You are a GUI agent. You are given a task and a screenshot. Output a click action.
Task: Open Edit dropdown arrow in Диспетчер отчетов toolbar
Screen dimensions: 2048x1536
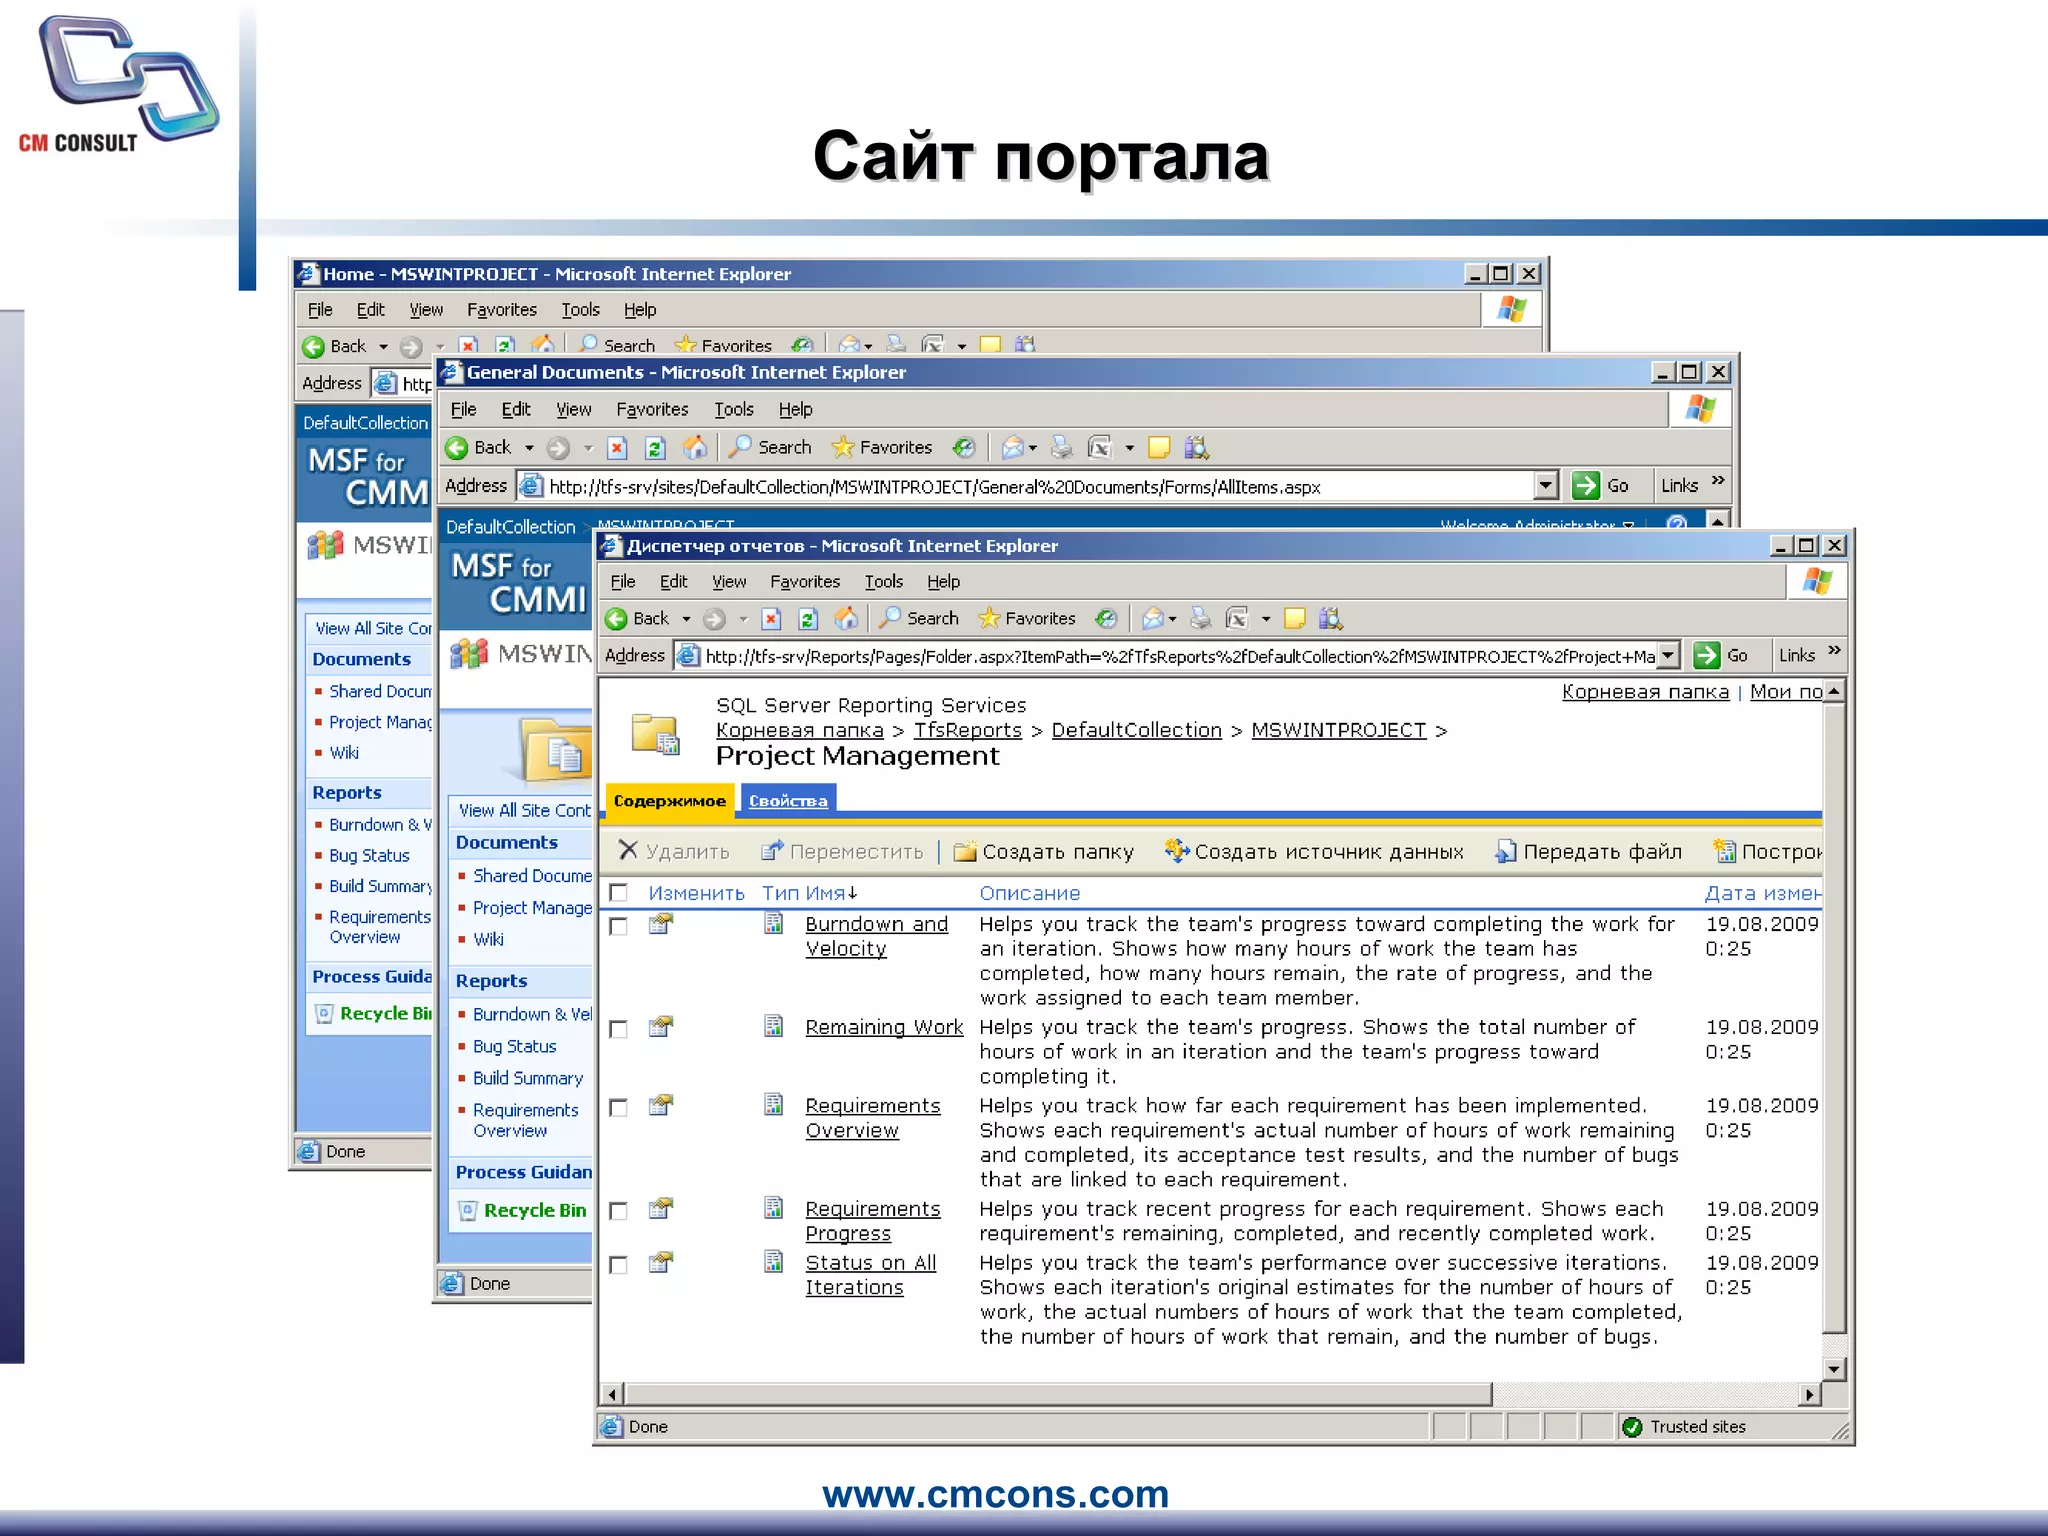click(1265, 619)
